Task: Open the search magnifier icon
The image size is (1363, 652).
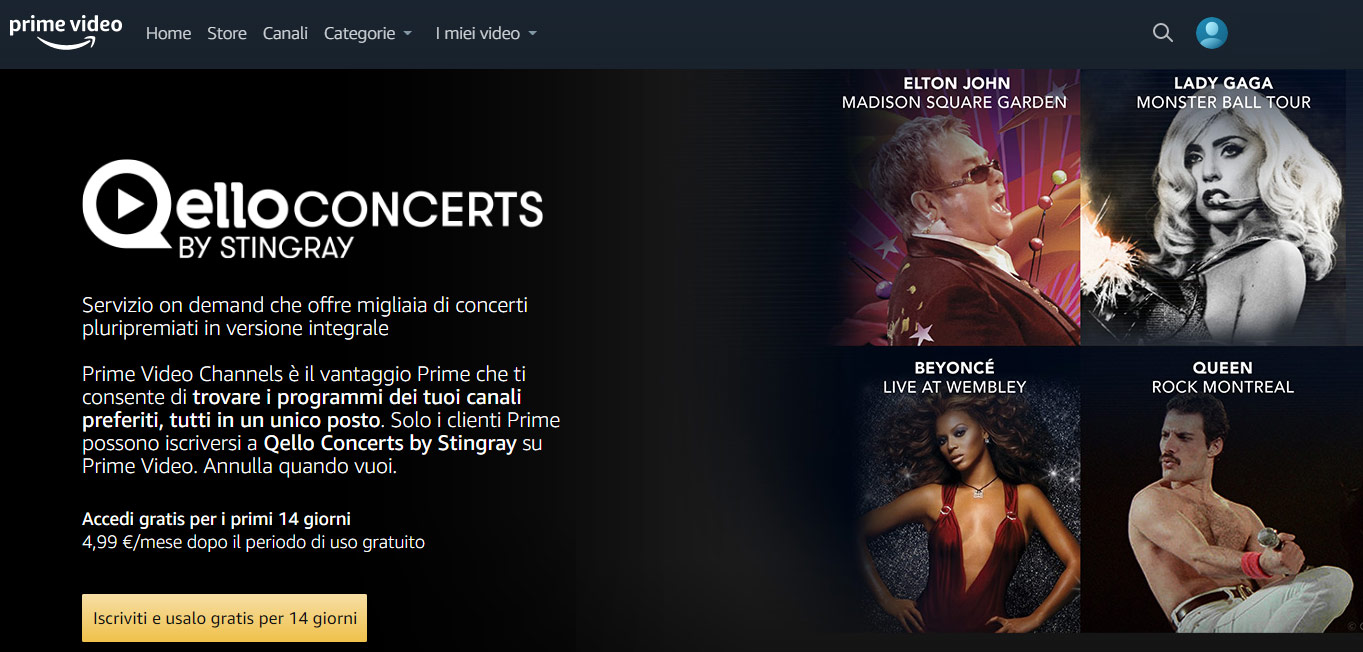Action: (1162, 33)
